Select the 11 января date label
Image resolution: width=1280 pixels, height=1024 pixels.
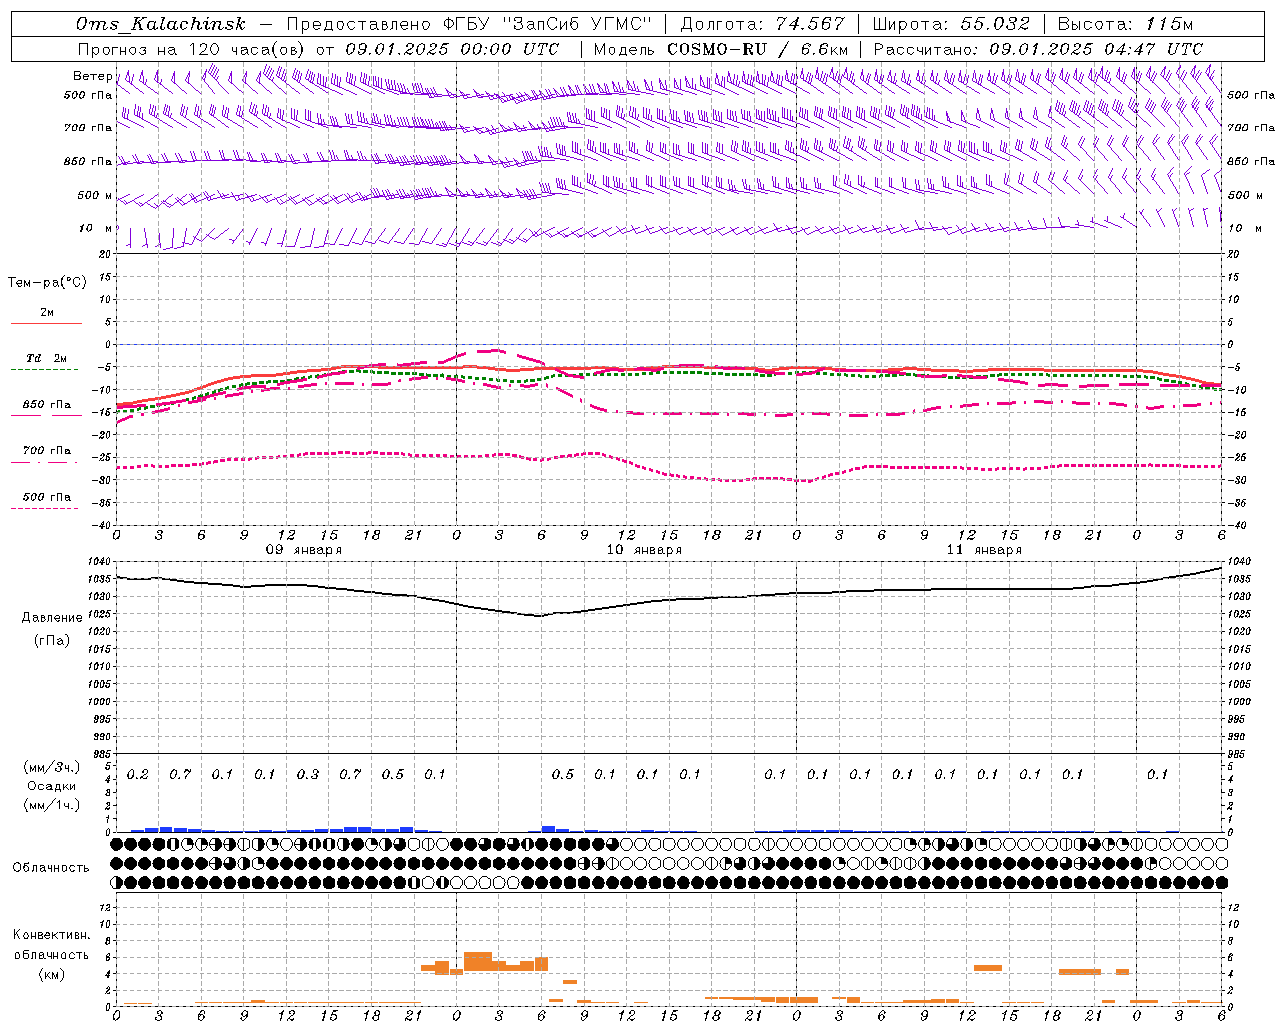click(x=984, y=550)
